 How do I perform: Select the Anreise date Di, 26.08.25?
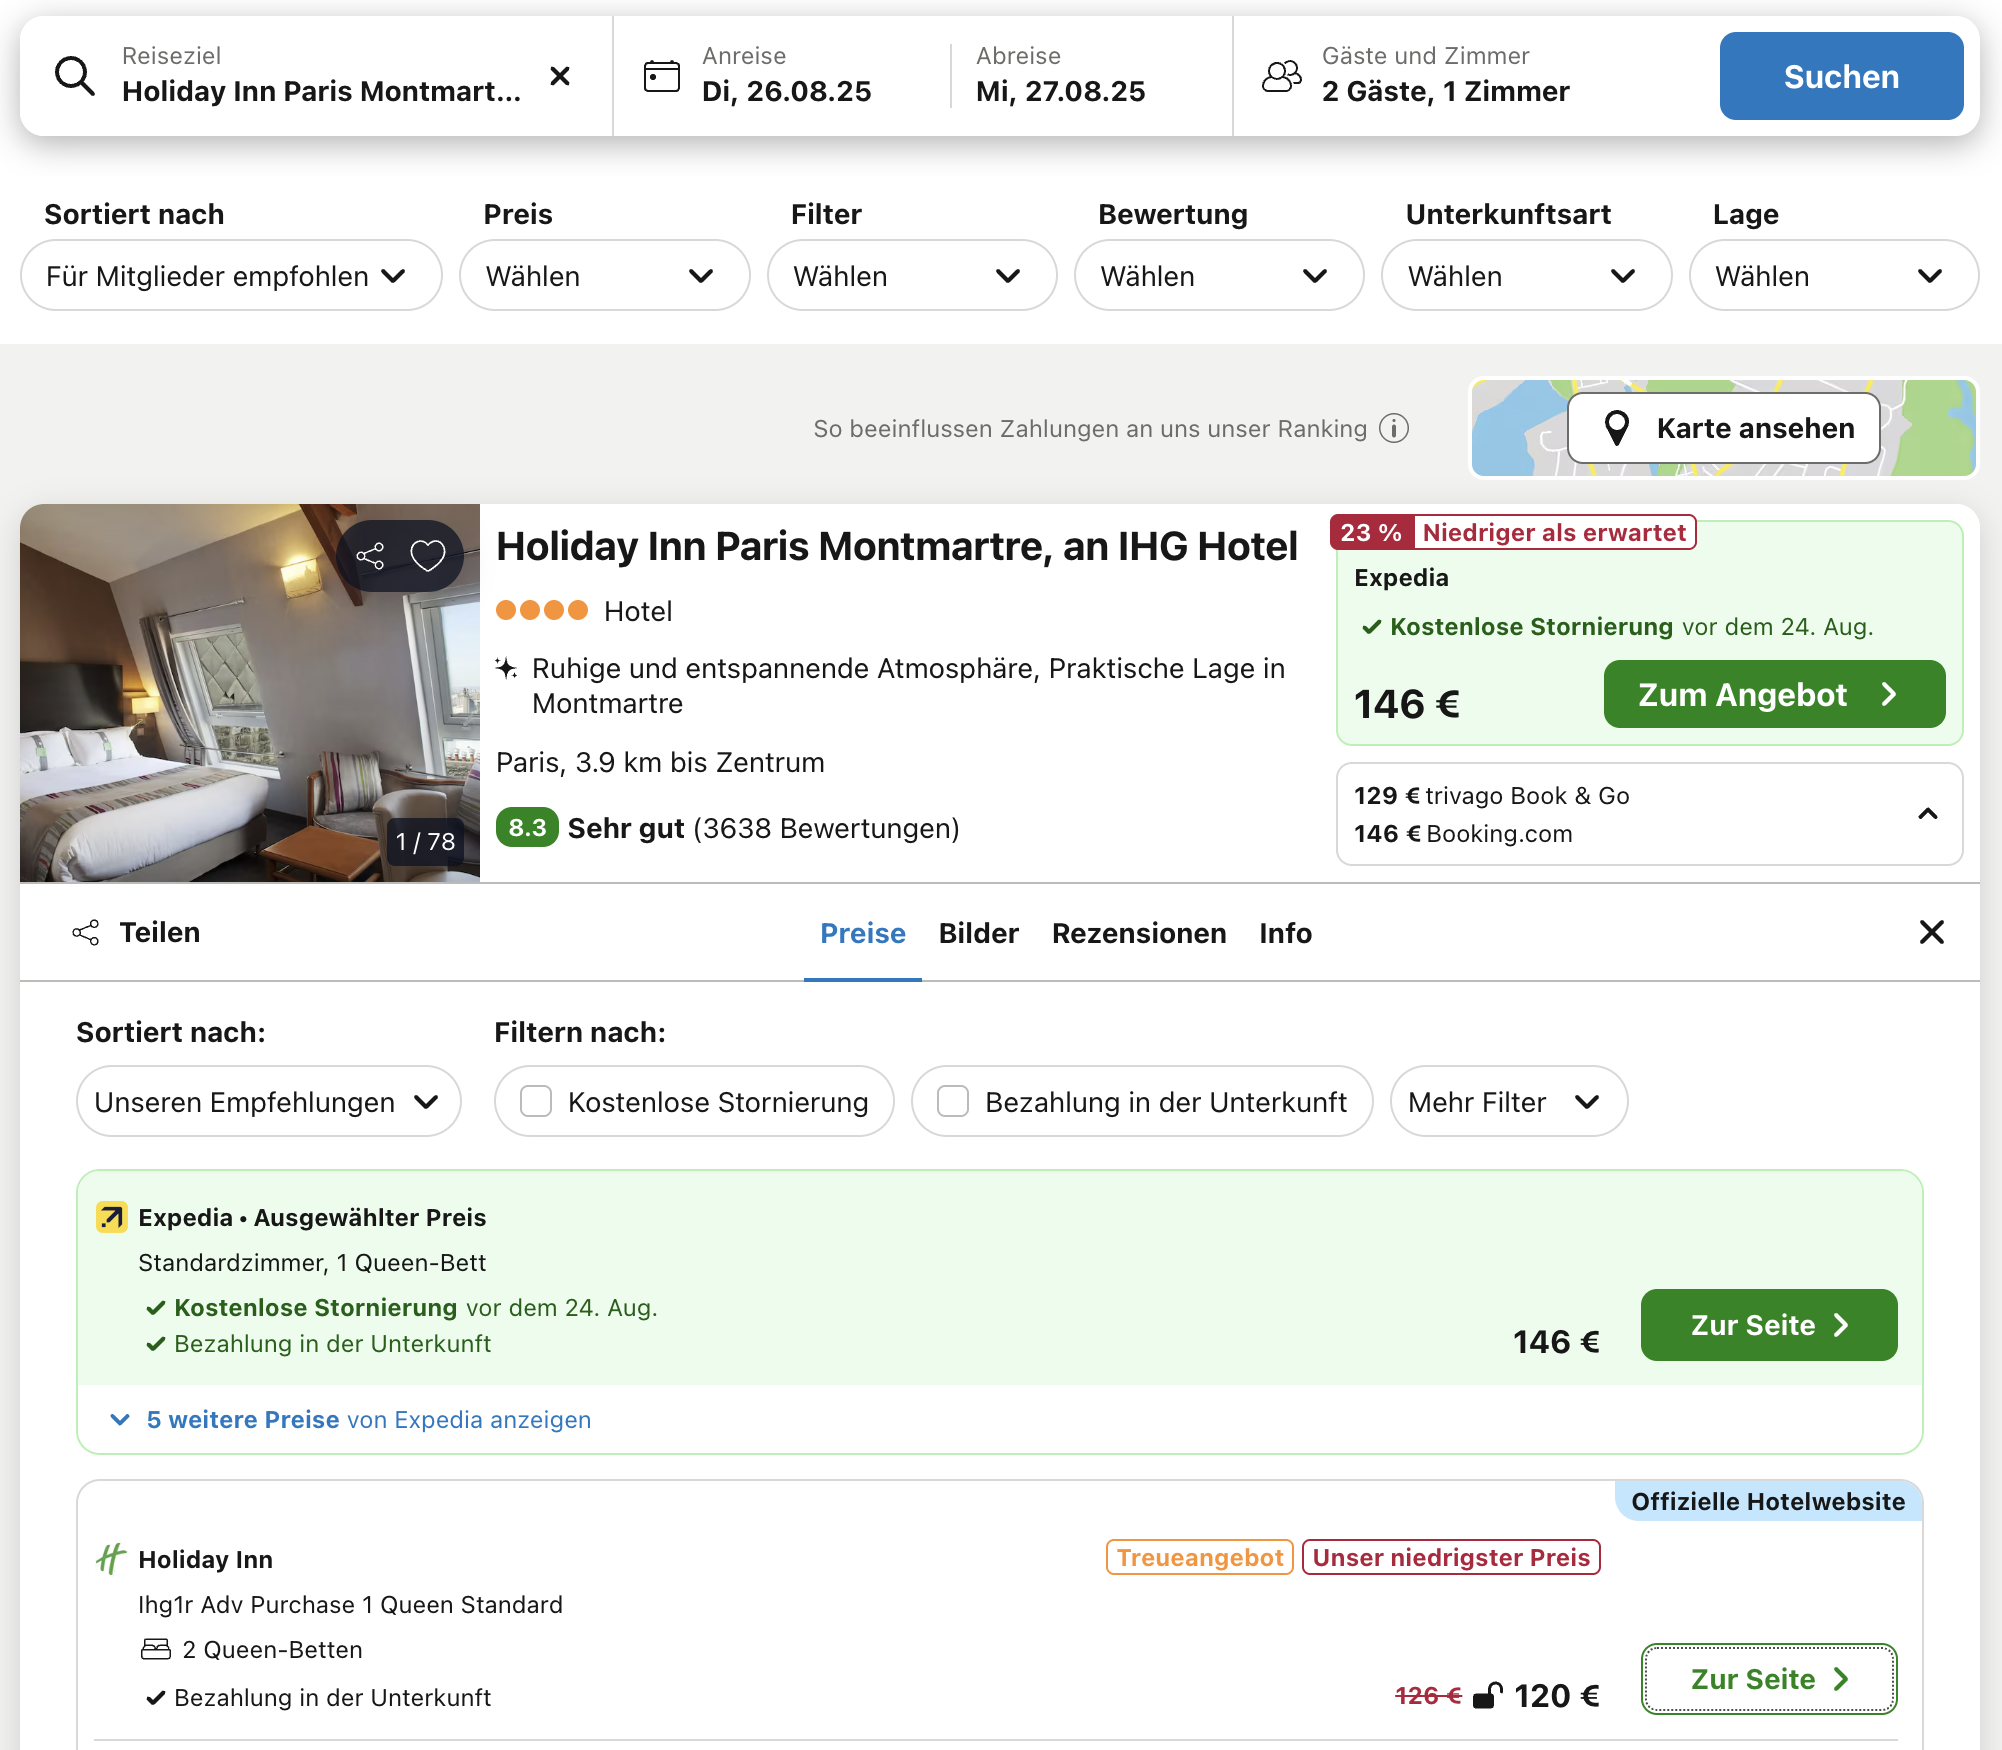click(x=787, y=91)
